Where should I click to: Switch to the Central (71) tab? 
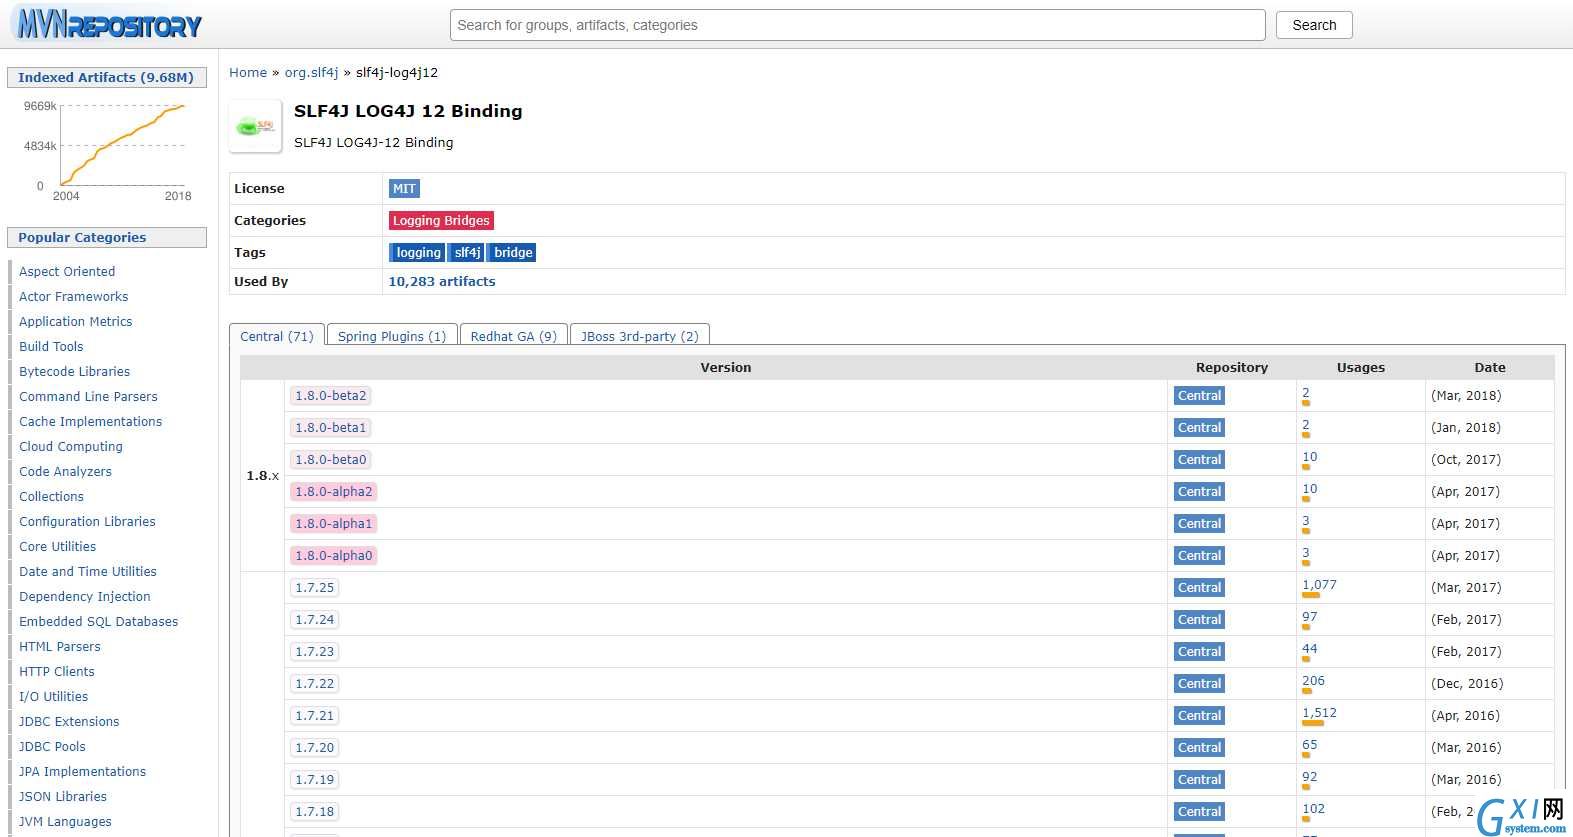pos(277,336)
